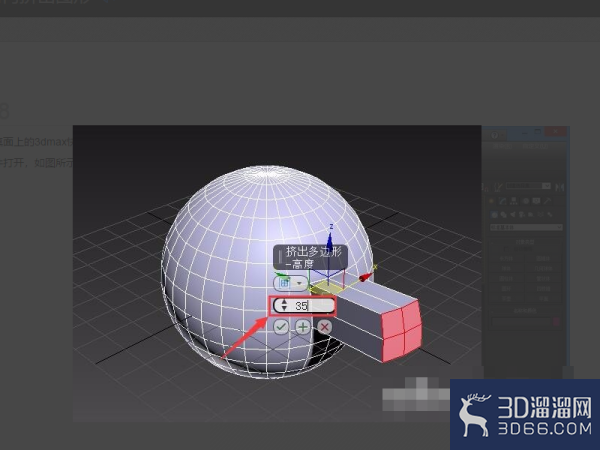Click the object name input field
This screenshot has width=600, height=450.
point(521,321)
